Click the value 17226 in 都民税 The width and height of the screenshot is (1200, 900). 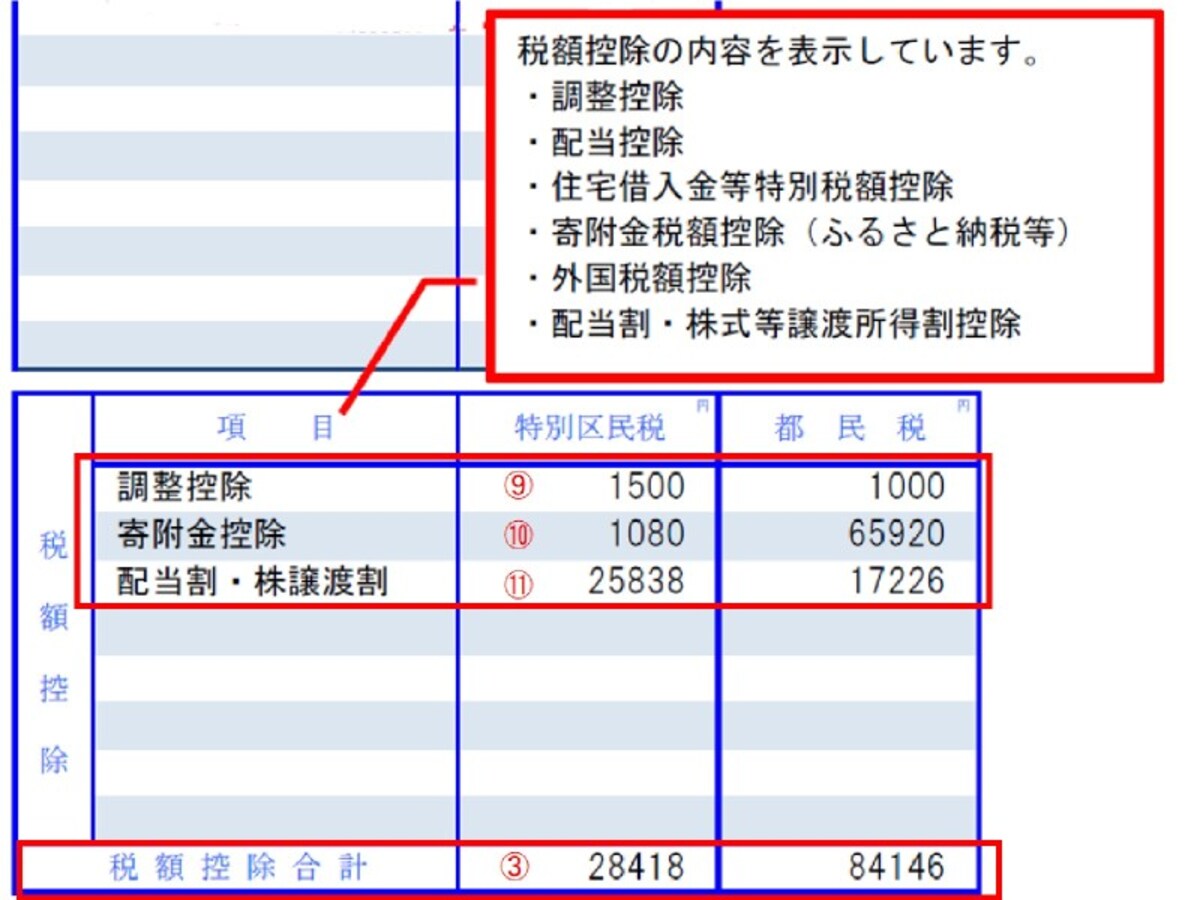click(897, 581)
